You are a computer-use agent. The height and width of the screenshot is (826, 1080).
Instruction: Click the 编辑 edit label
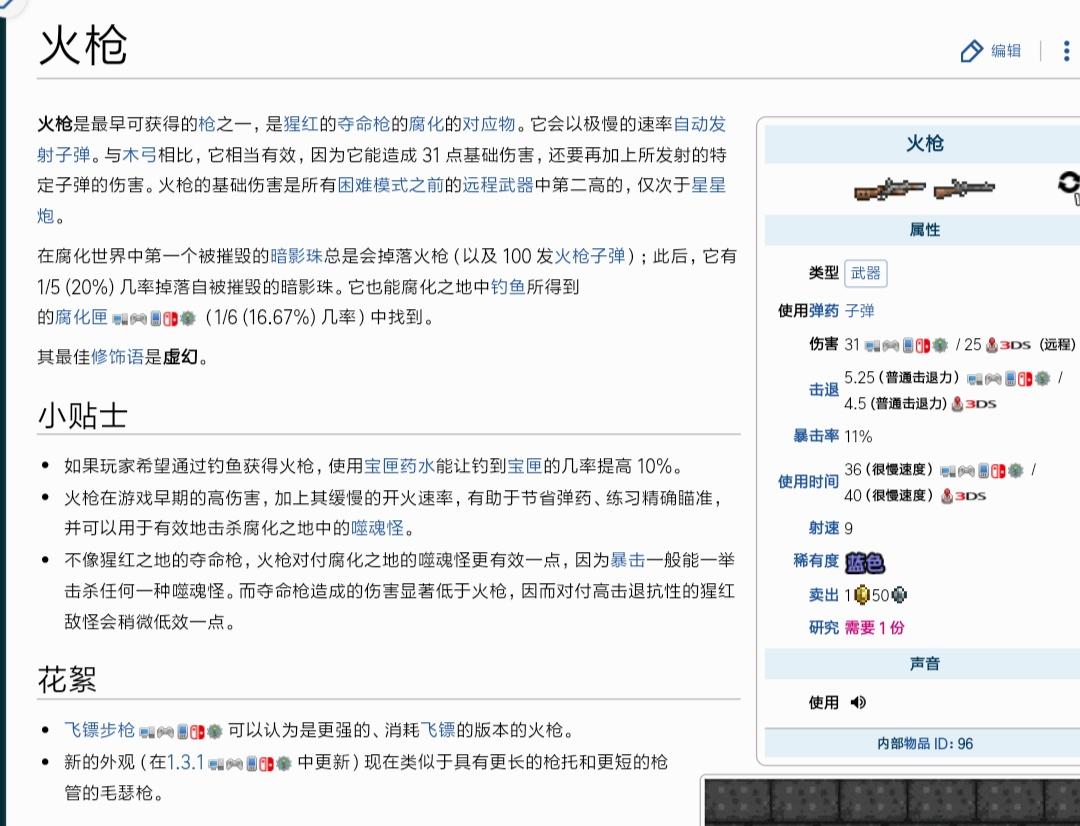tap(1006, 51)
